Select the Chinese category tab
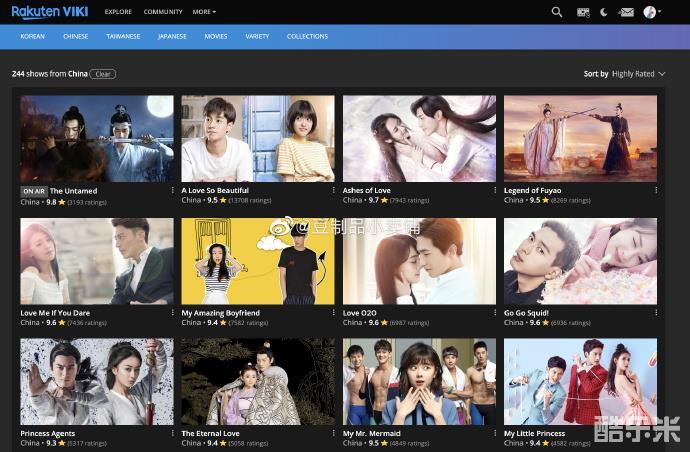 click(x=76, y=37)
